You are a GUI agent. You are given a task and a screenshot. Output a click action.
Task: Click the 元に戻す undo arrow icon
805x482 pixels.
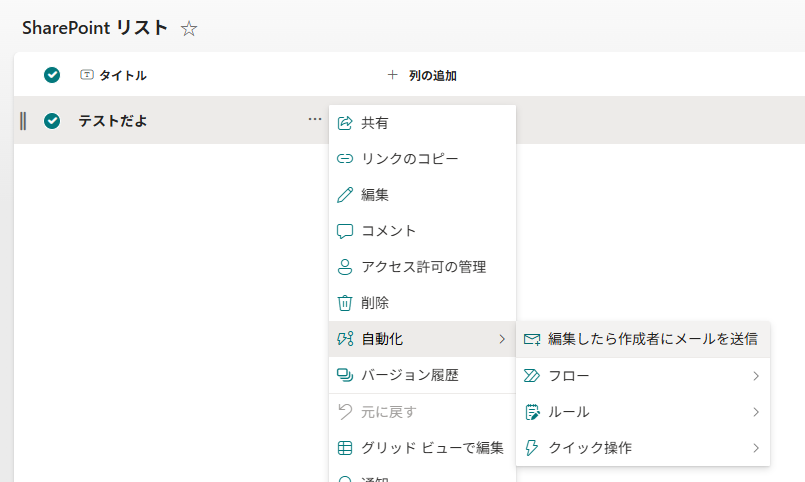[x=345, y=412]
